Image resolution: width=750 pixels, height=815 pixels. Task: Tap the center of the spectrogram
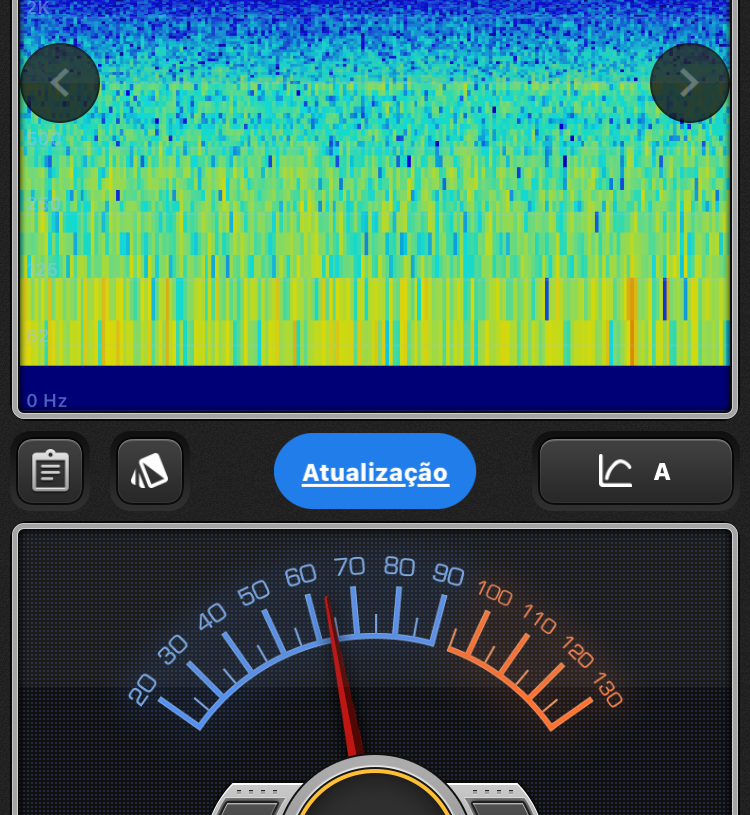(x=375, y=185)
